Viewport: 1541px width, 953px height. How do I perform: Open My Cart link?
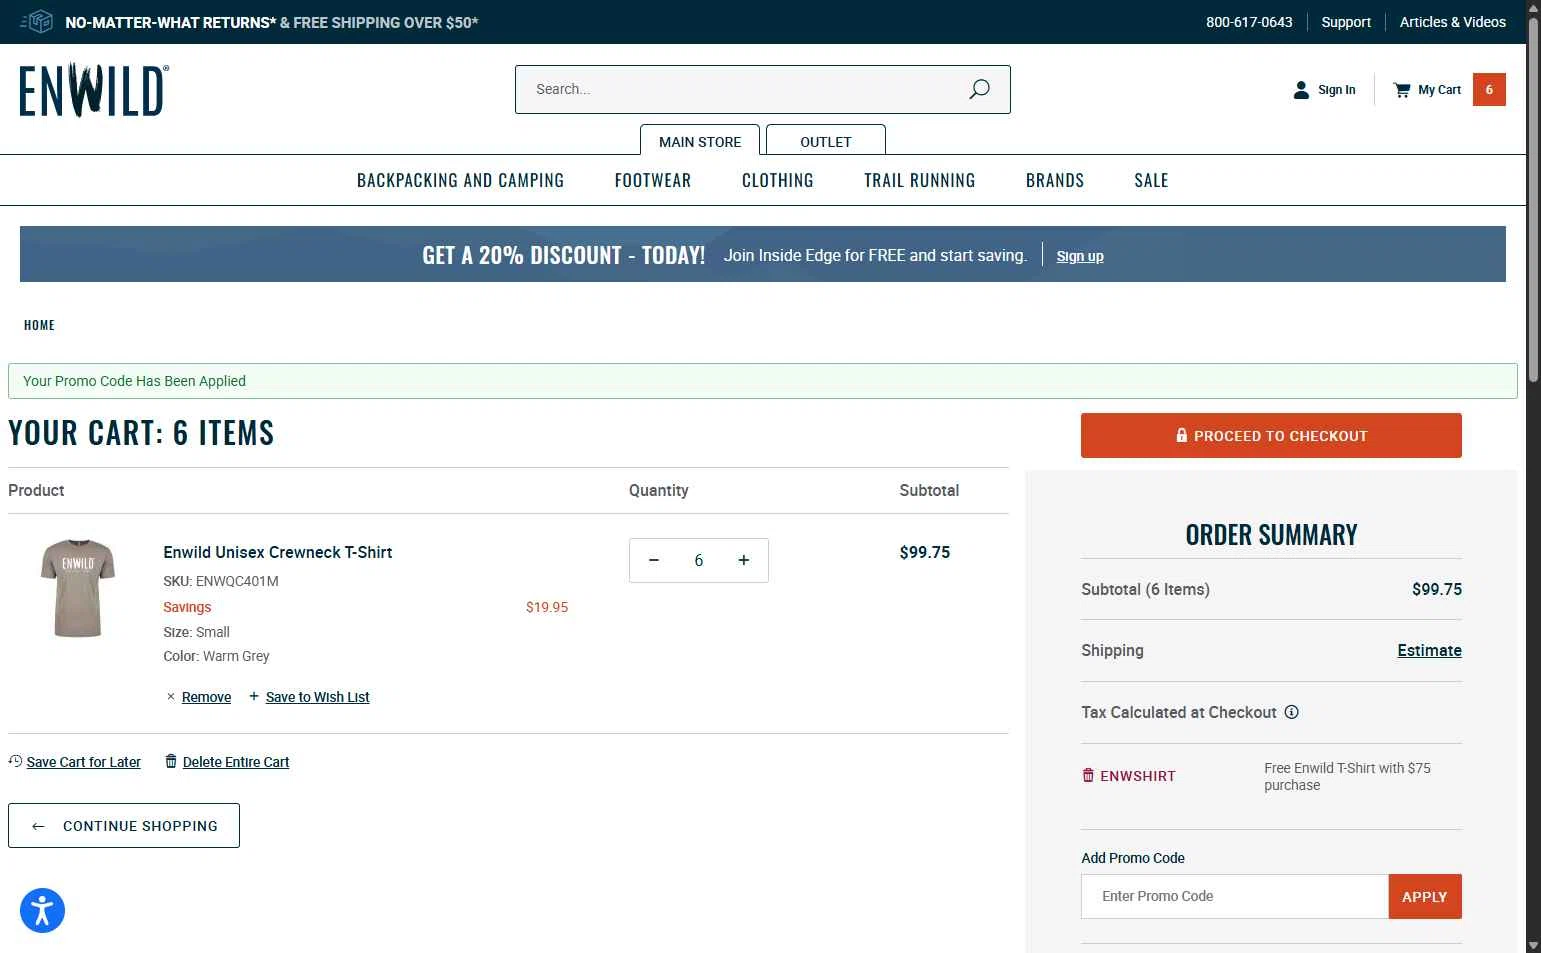coord(1428,89)
